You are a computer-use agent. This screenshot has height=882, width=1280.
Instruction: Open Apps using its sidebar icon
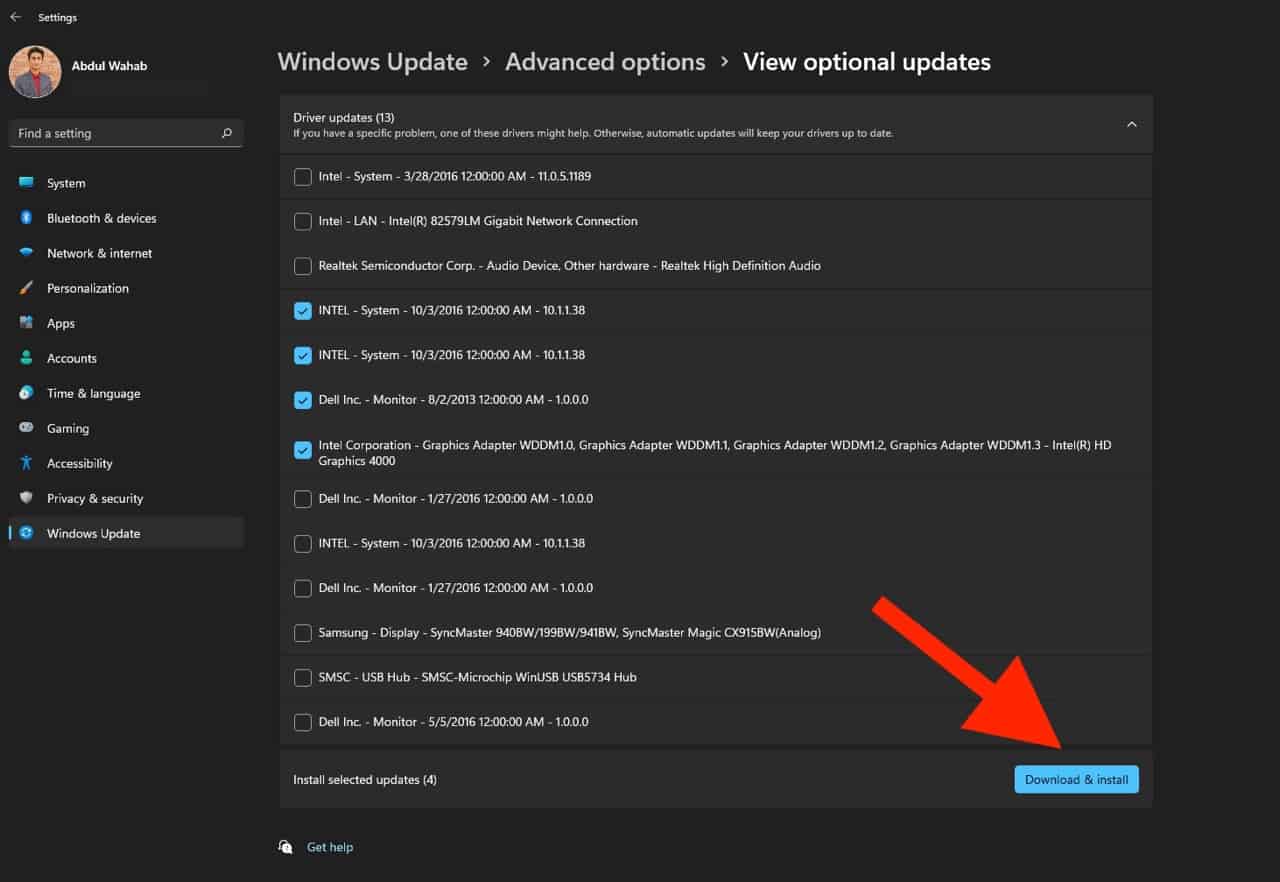(27, 323)
